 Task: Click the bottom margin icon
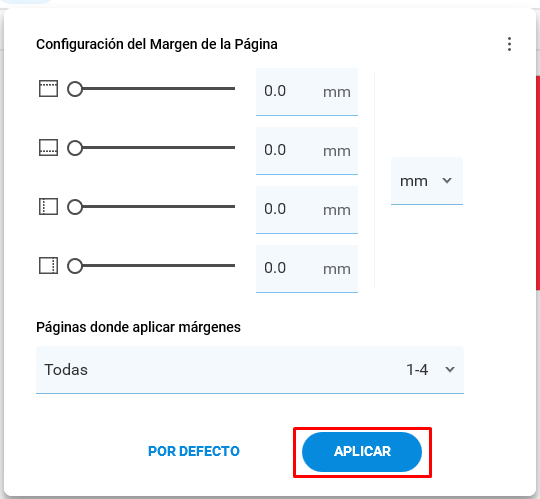(x=48, y=148)
